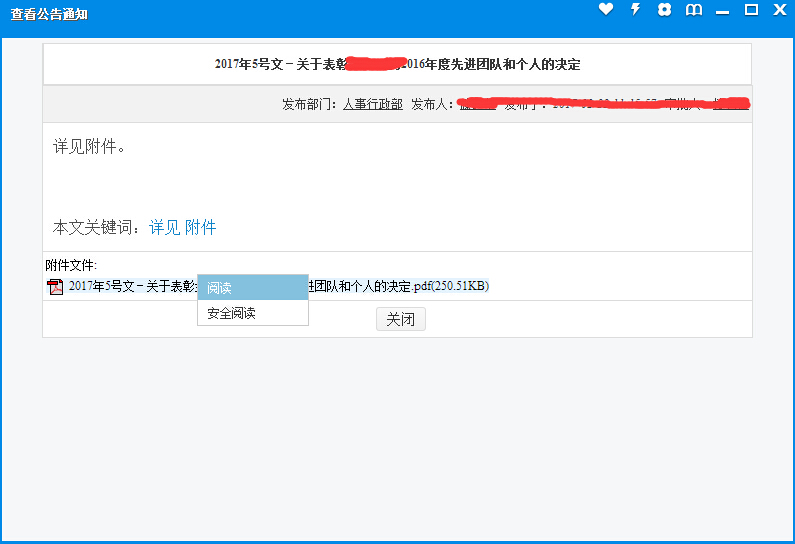Click the 附件 keyword link
The height and width of the screenshot is (544, 795).
point(200,227)
